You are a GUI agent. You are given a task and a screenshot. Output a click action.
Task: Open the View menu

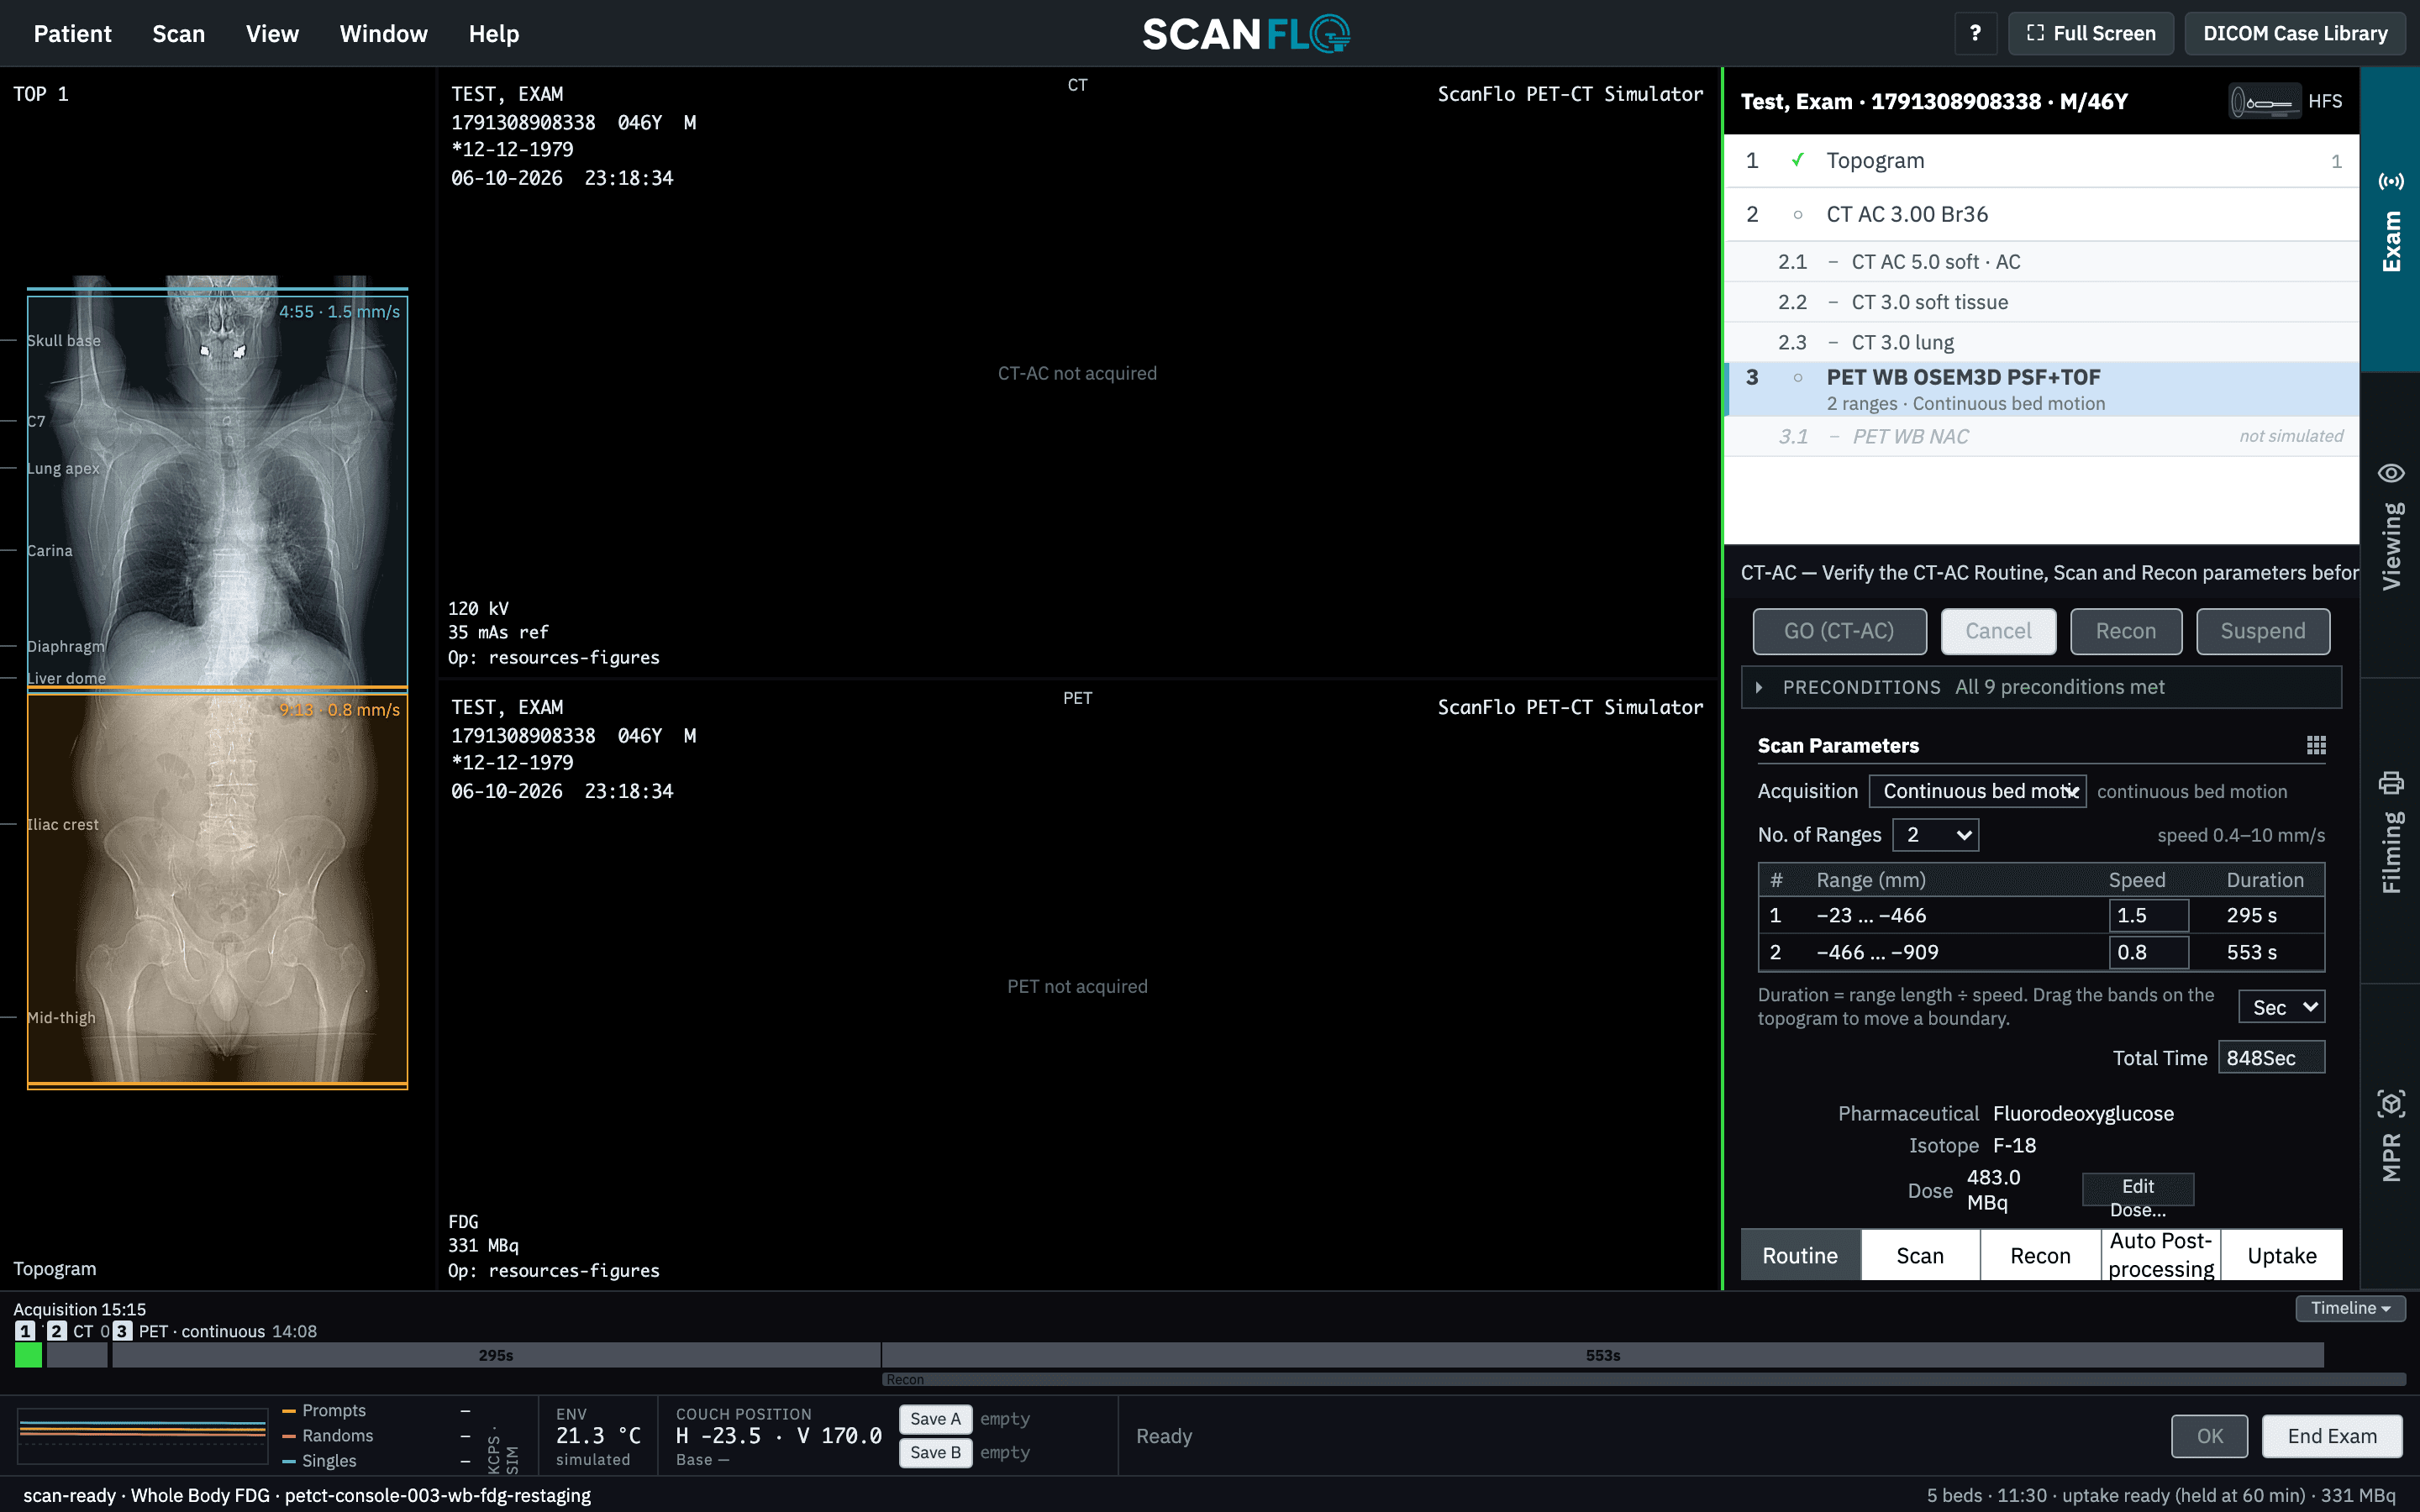(272, 34)
